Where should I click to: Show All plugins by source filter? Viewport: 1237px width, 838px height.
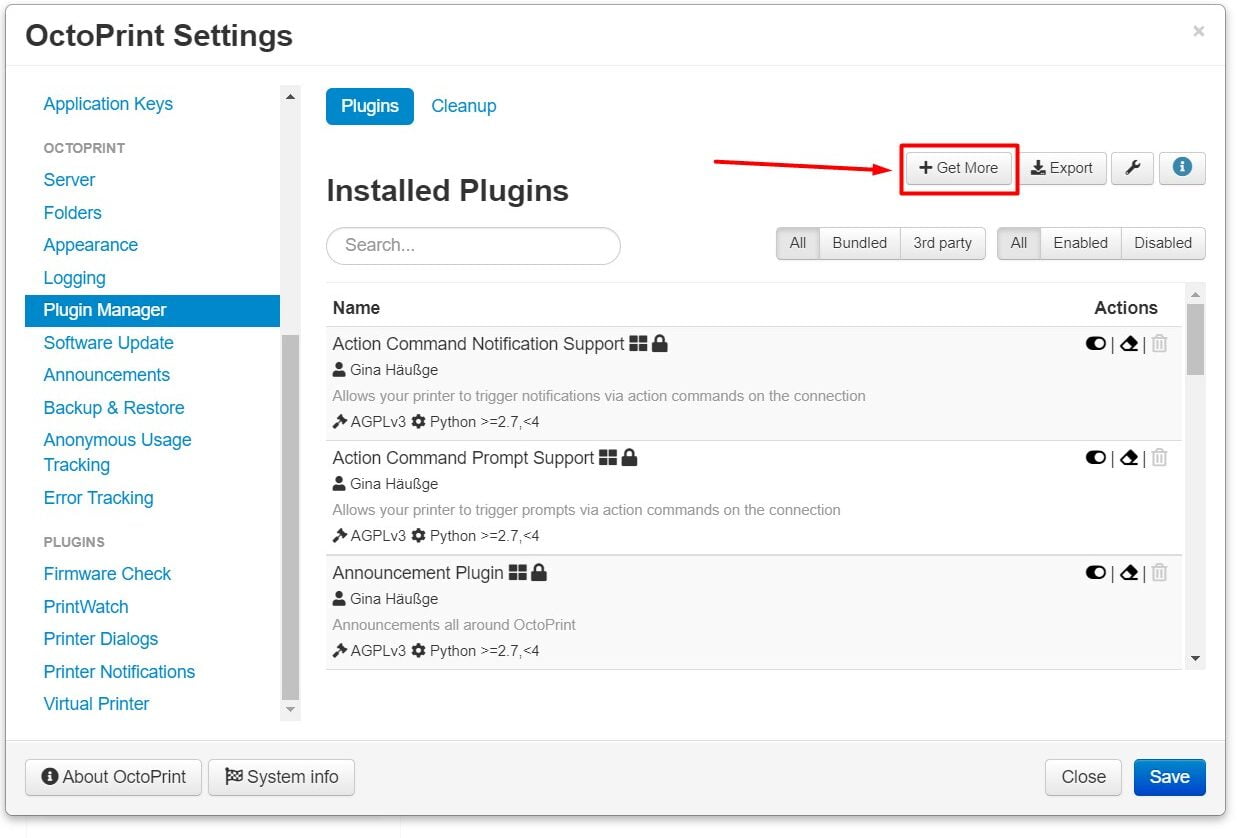click(x=798, y=243)
